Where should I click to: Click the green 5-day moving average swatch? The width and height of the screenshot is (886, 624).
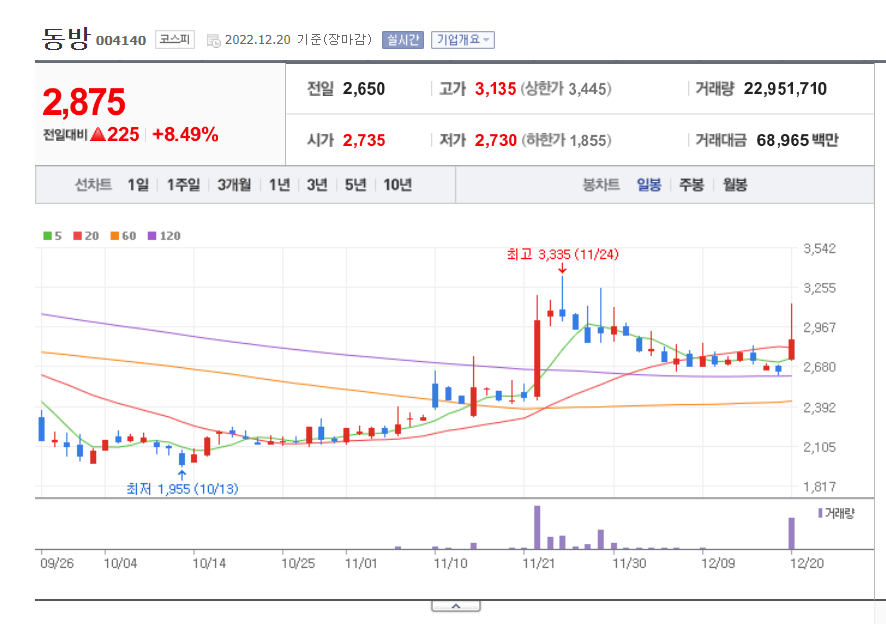[47, 236]
